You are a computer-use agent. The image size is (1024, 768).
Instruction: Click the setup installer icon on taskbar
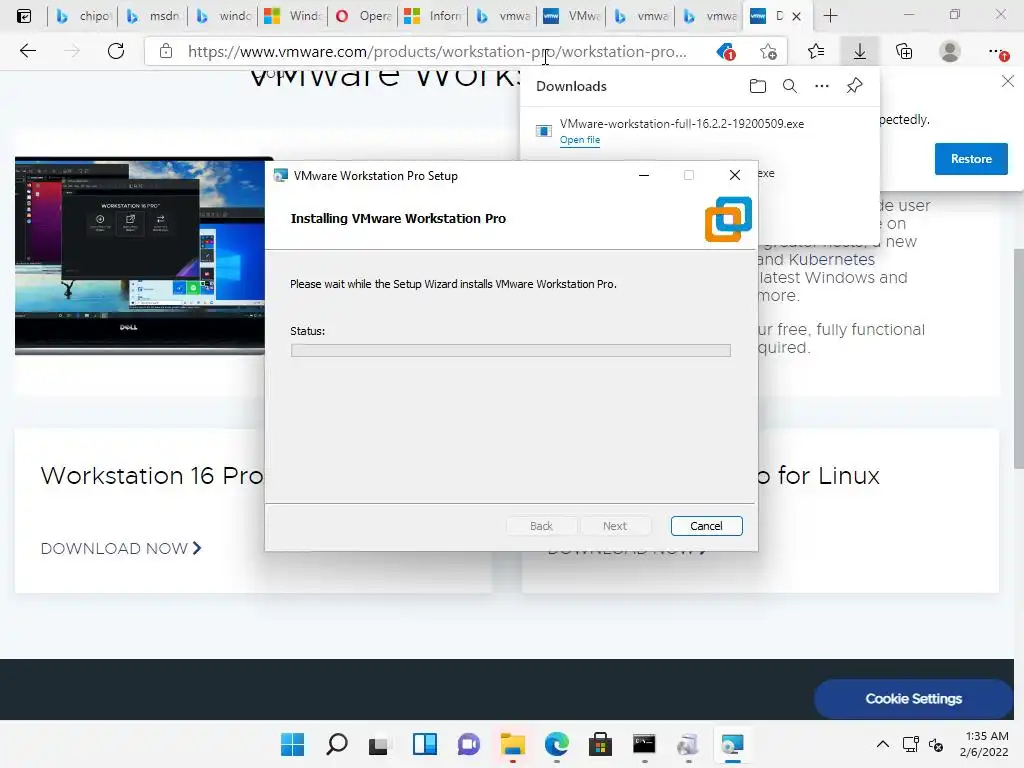coord(688,744)
